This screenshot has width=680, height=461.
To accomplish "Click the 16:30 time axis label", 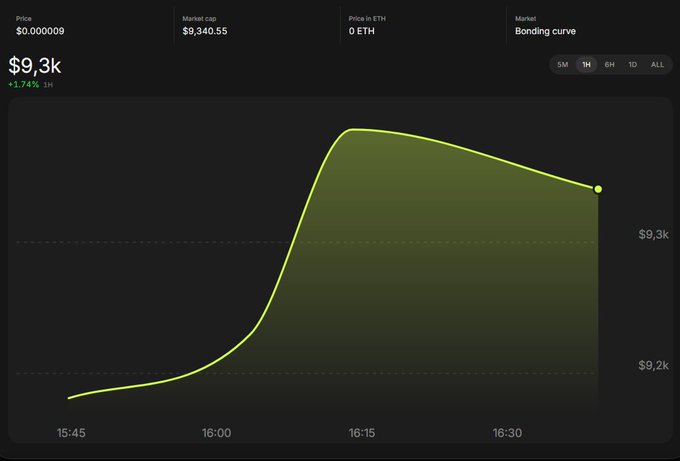I will [x=507, y=433].
